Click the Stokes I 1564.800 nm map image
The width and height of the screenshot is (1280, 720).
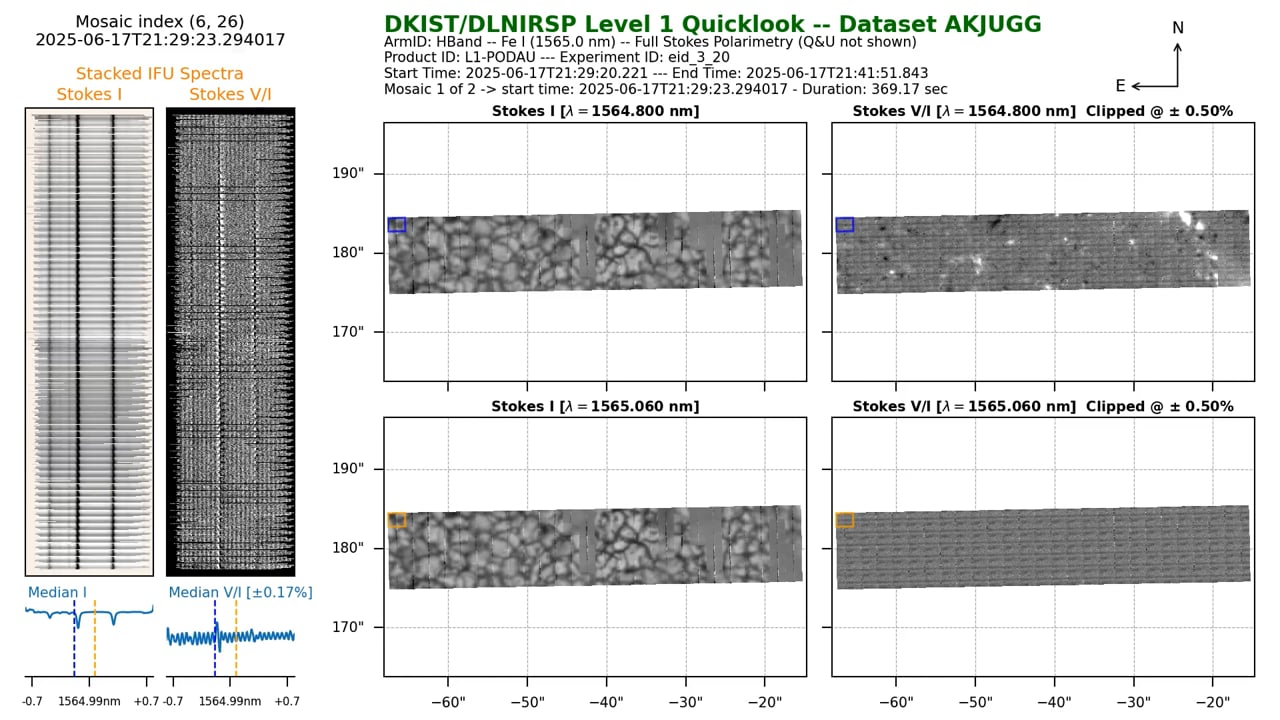click(595, 252)
